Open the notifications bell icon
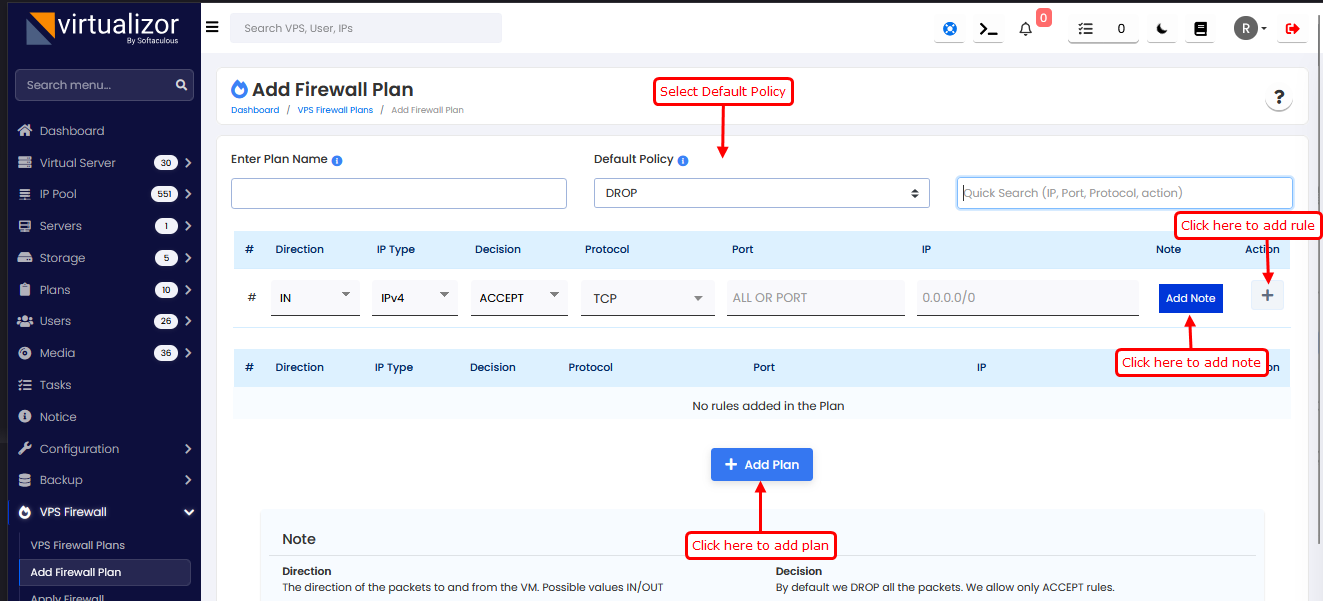 (x=1025, y=29)
